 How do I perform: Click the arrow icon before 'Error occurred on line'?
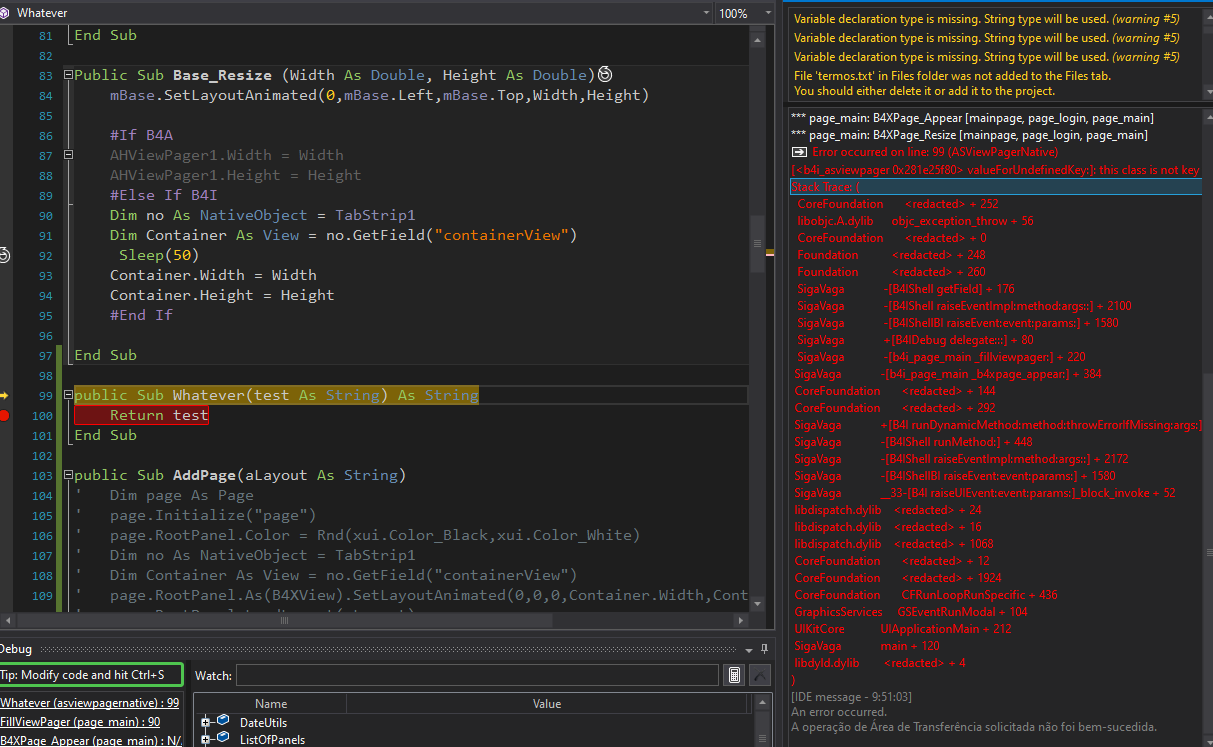tap(799, 152)
